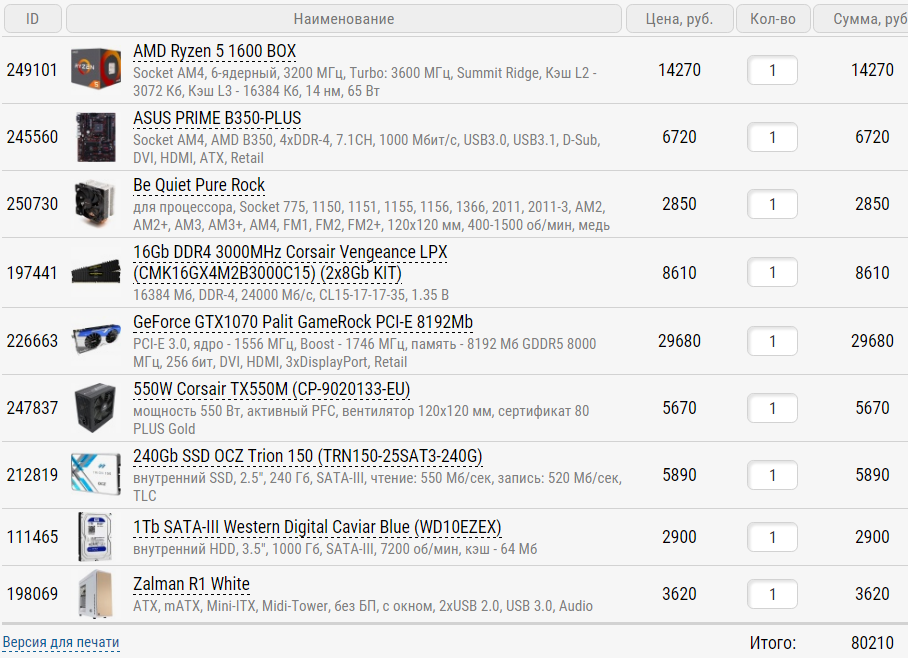Screen dimensions: 908x658
Task: Click the Сумма, руб column header
Action: click(x=861, y=19)
